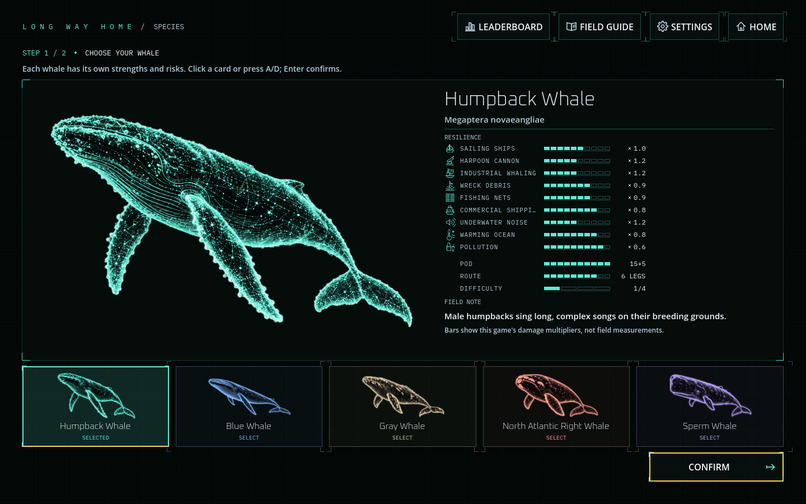Click the Wreck Debris icon

pyautogui.click(x=450, y=185)
